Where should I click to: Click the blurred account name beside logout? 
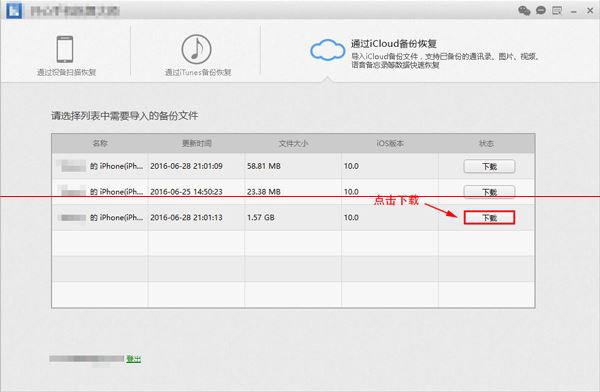click(87, 359)
